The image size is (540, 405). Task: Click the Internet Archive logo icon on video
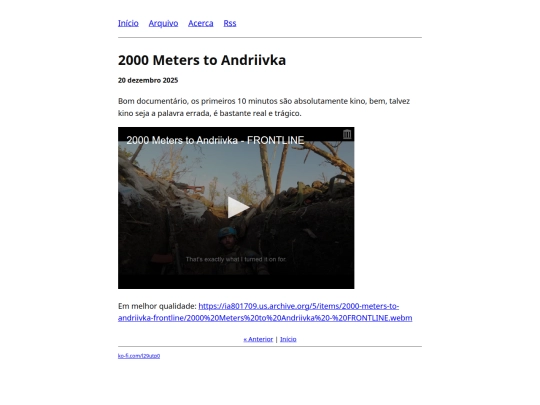[x=347, y=134]
